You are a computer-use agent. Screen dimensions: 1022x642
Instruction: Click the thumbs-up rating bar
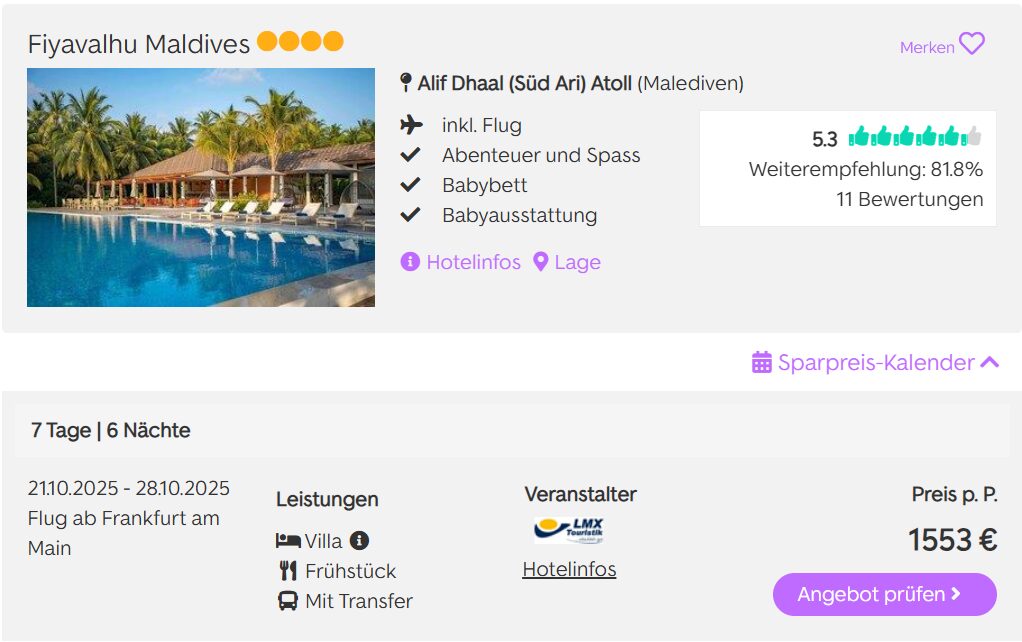click(x=914, y=137)
